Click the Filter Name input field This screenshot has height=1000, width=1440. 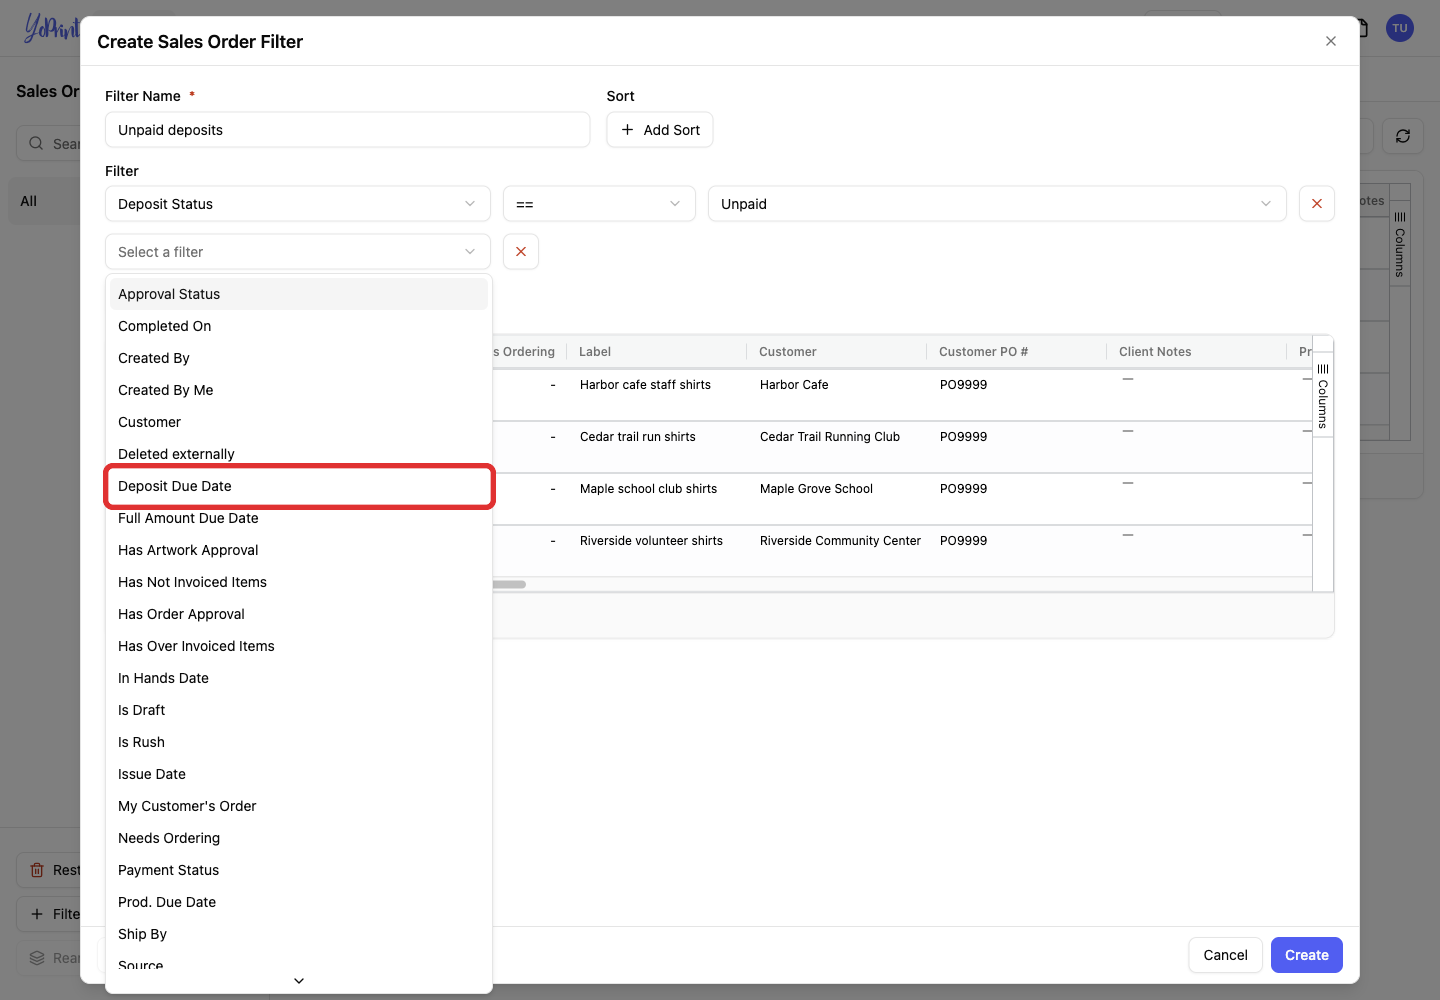[348, 130]
